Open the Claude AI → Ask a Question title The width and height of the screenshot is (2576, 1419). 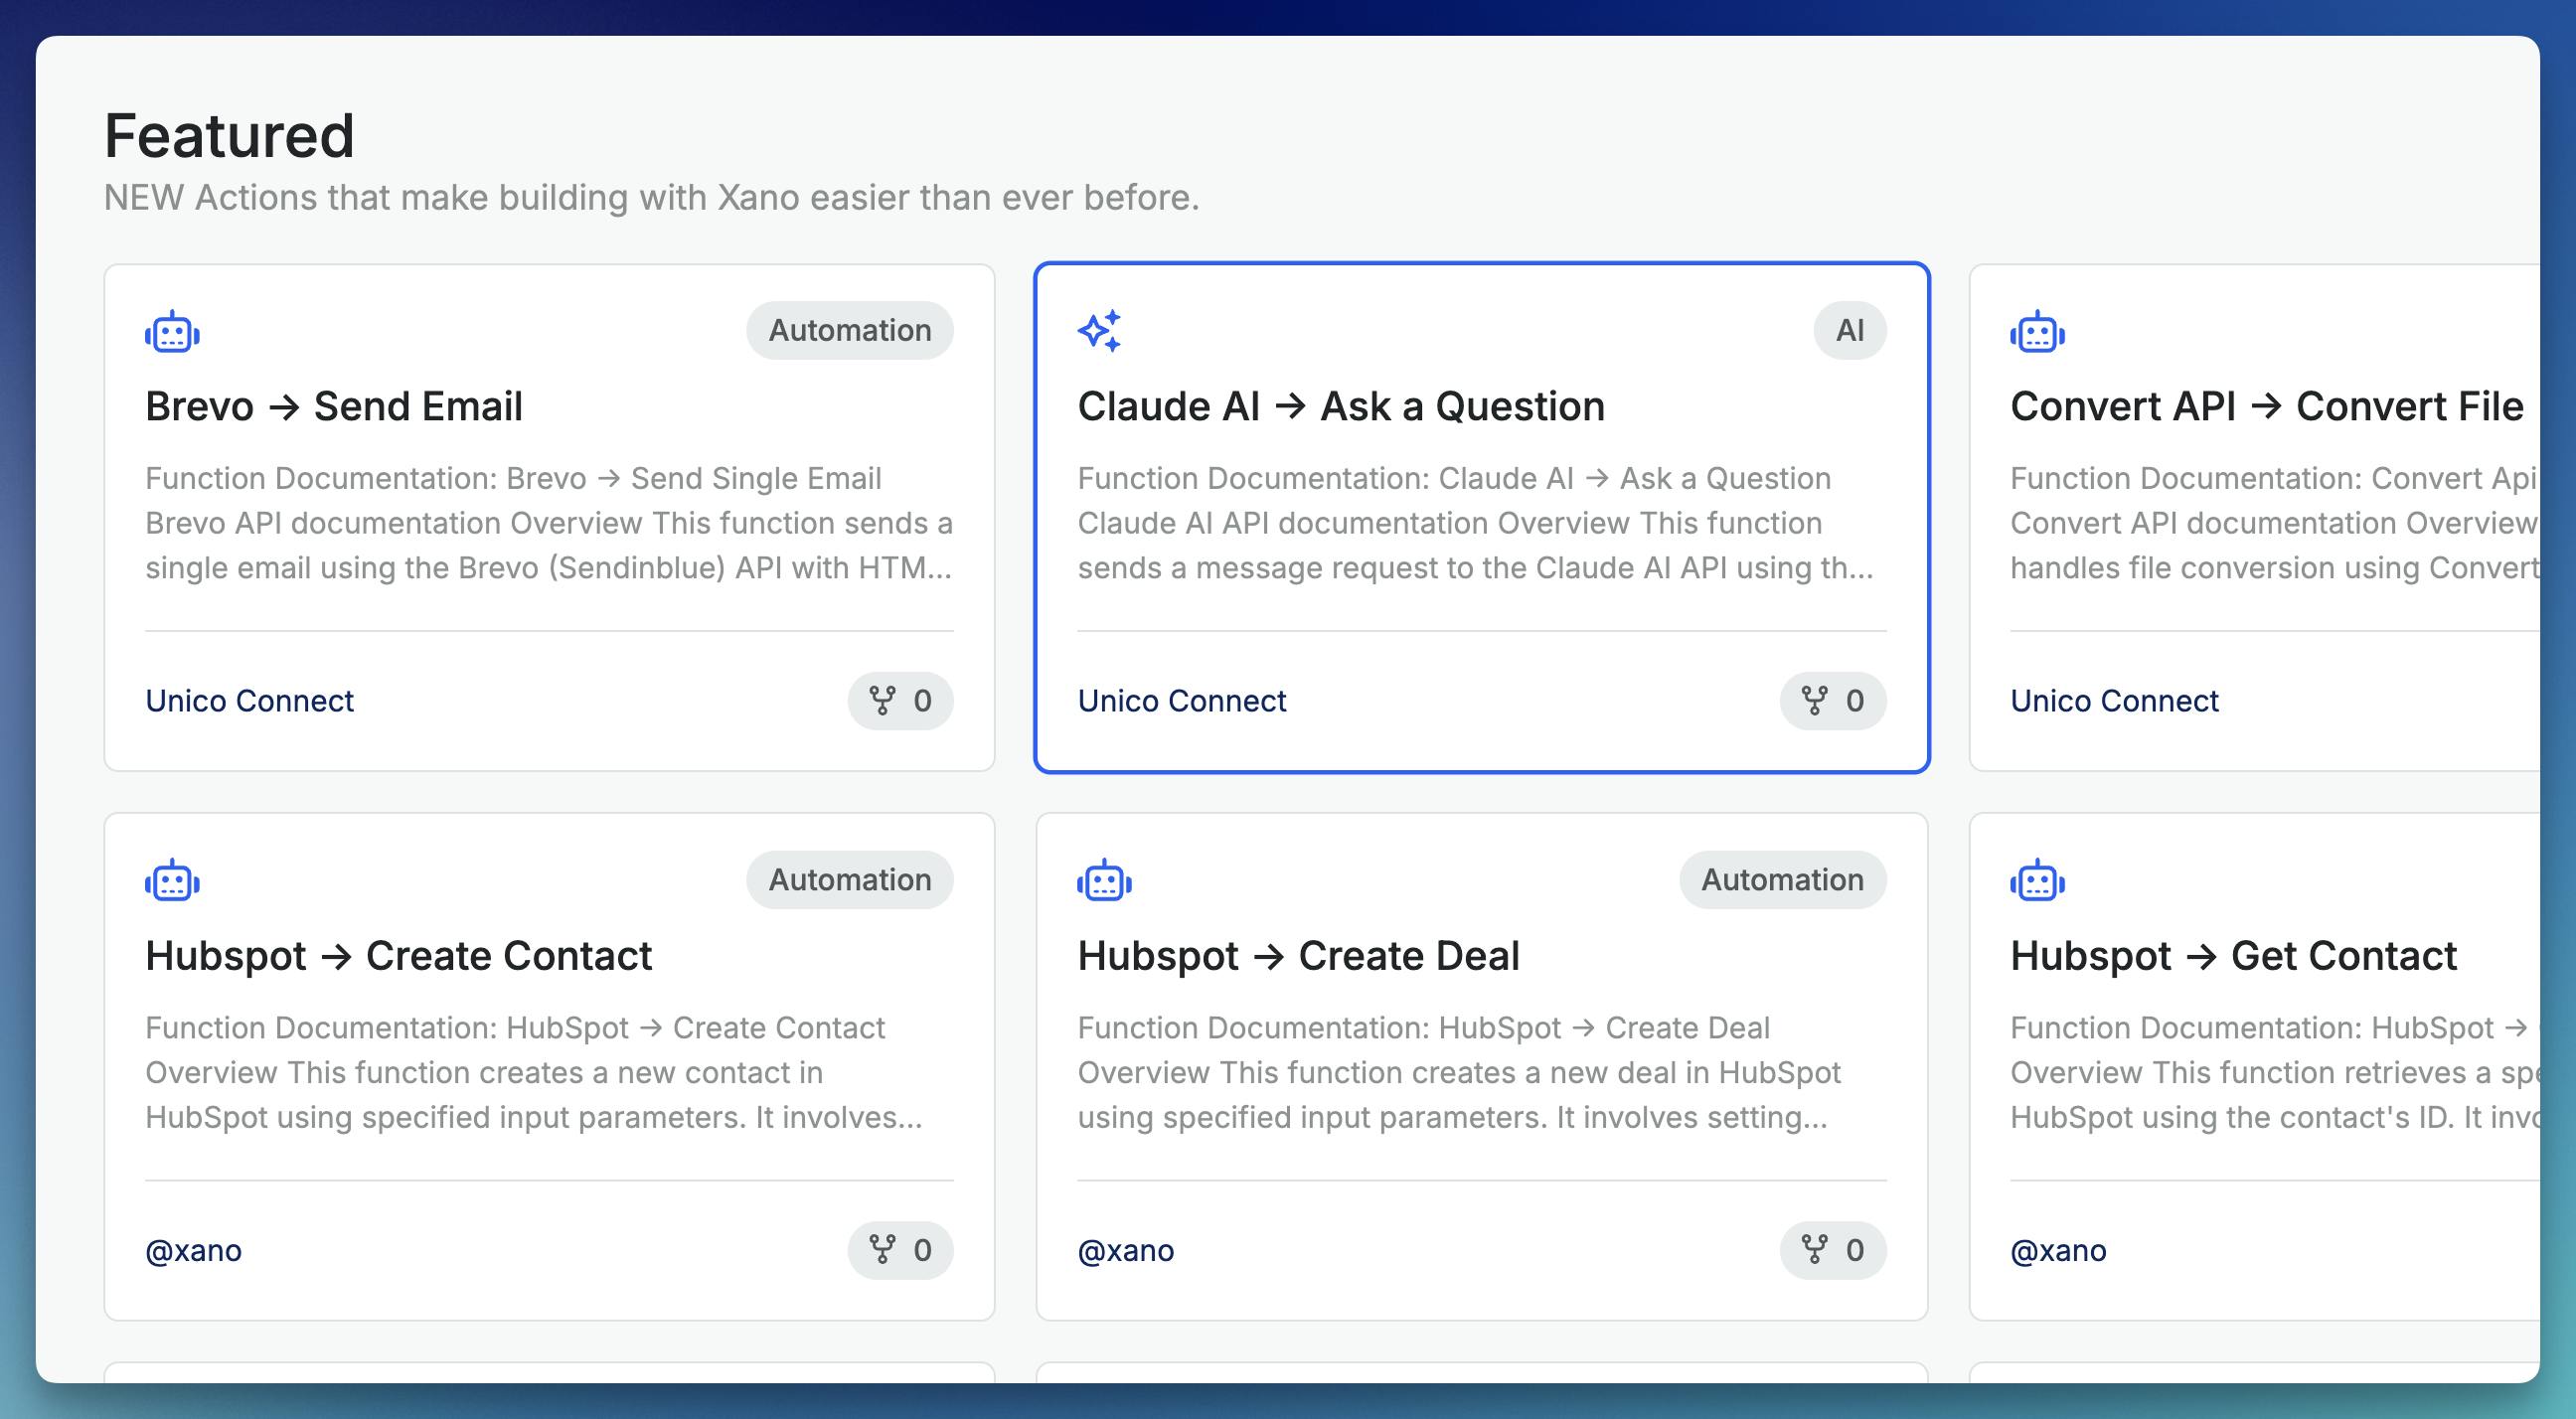click(1341, 407)
